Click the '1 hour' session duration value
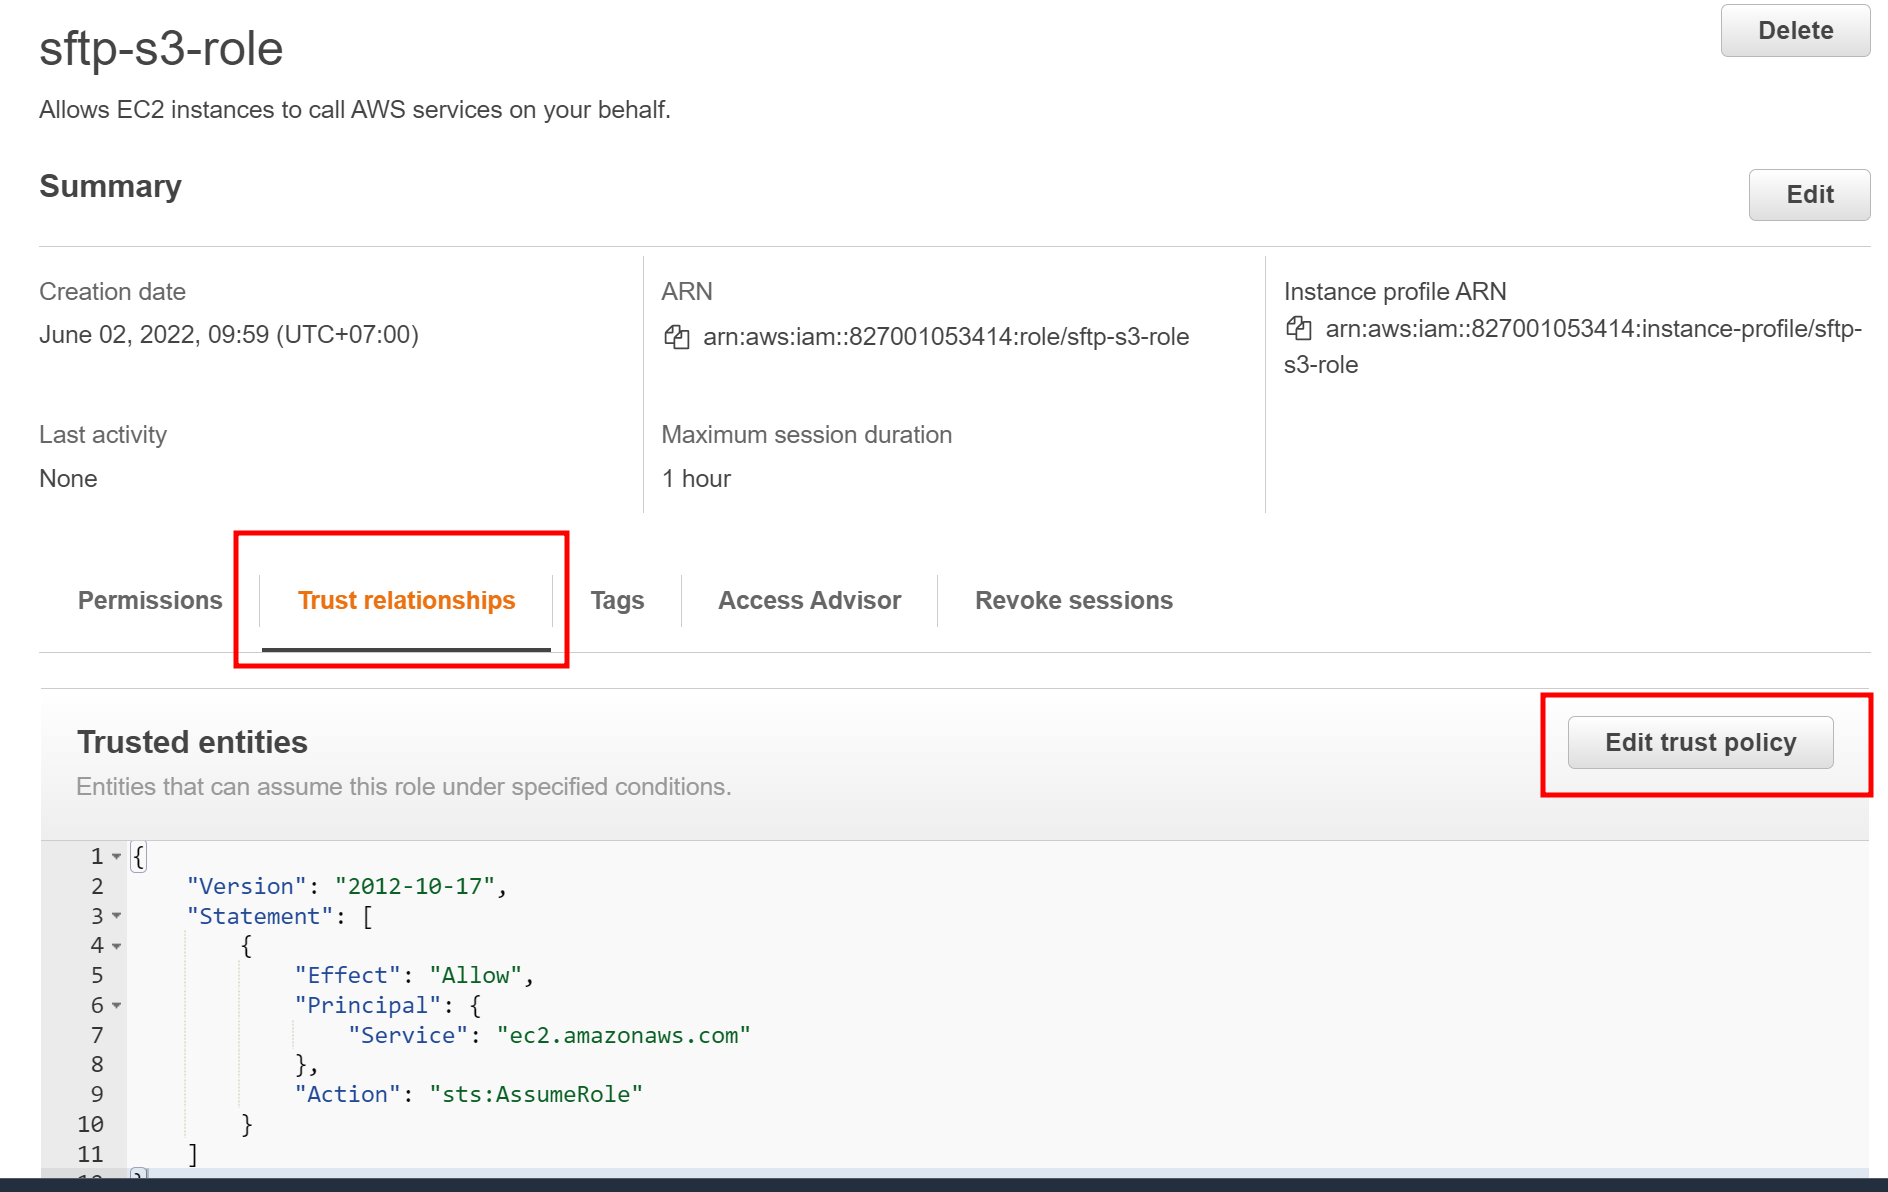 [696, 478]
